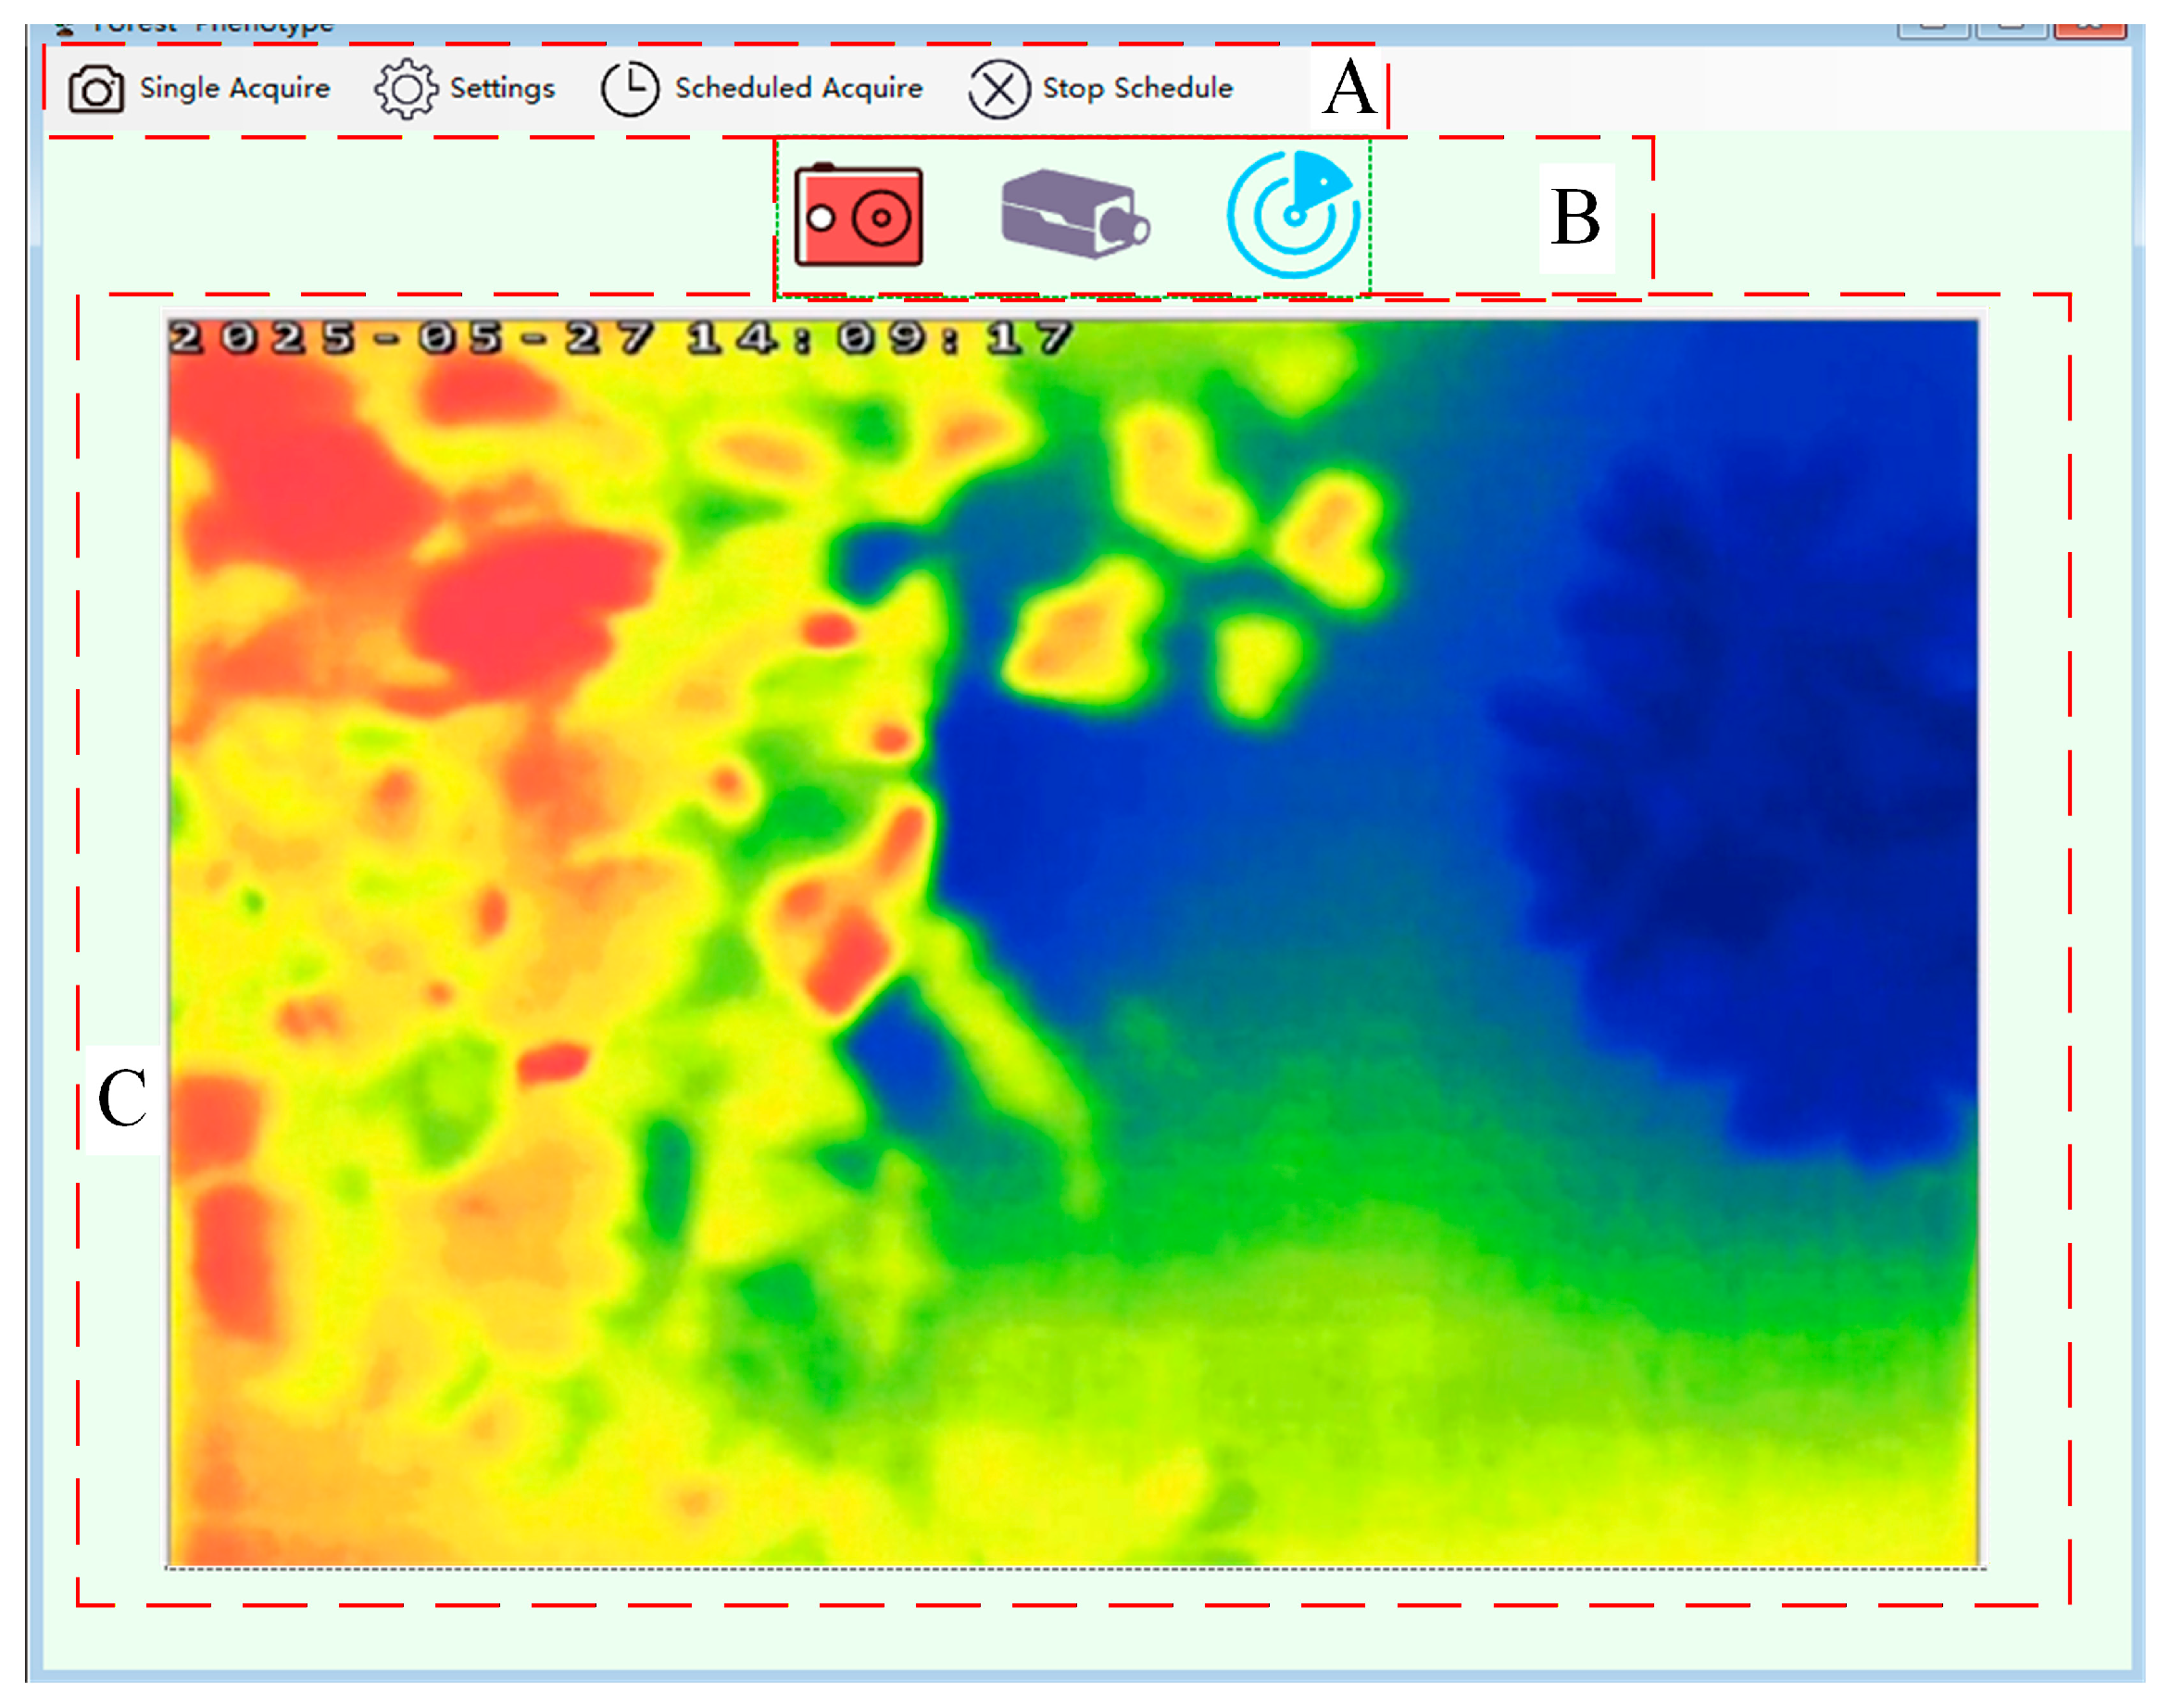Select the gray surveillance camera icon
The image size is (2170, 1708).
1075,214
